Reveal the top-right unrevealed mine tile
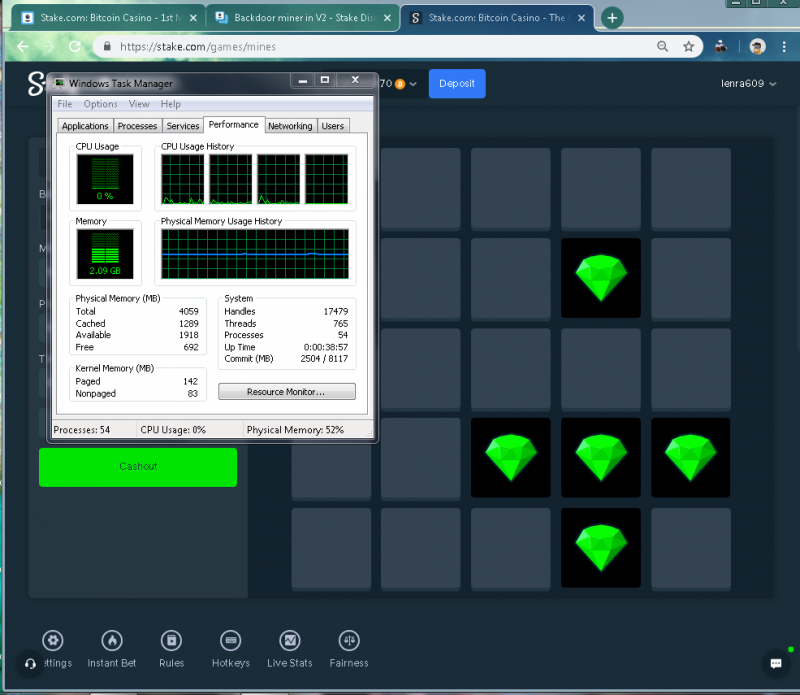 coord(691,189)
